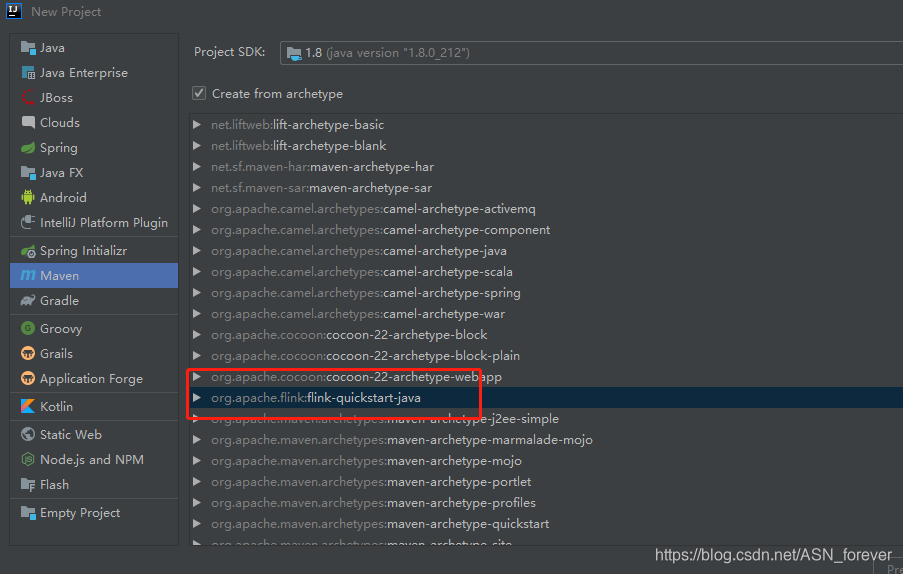Click the green Android robot icon
Screen dimensions: 903x574
pos(28,197)
